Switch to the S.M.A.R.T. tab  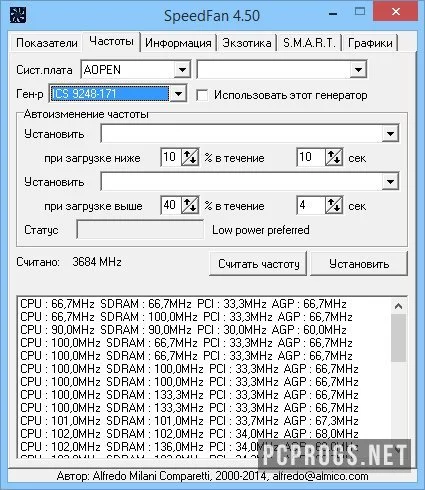309,43
